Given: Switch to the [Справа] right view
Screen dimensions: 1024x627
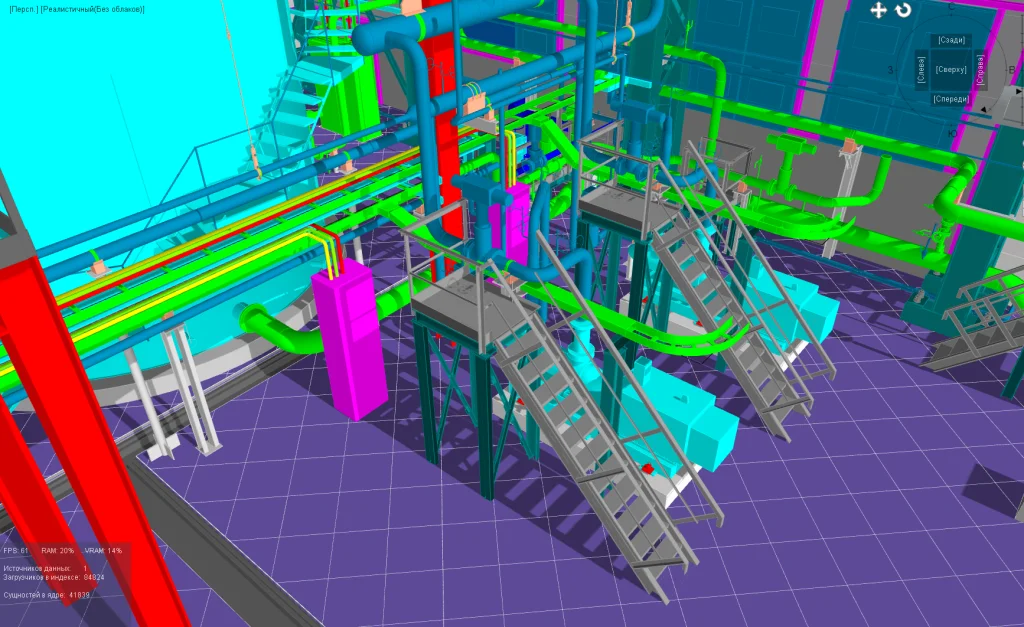Looking at the screenshot, I should click(x=980, y=69).
